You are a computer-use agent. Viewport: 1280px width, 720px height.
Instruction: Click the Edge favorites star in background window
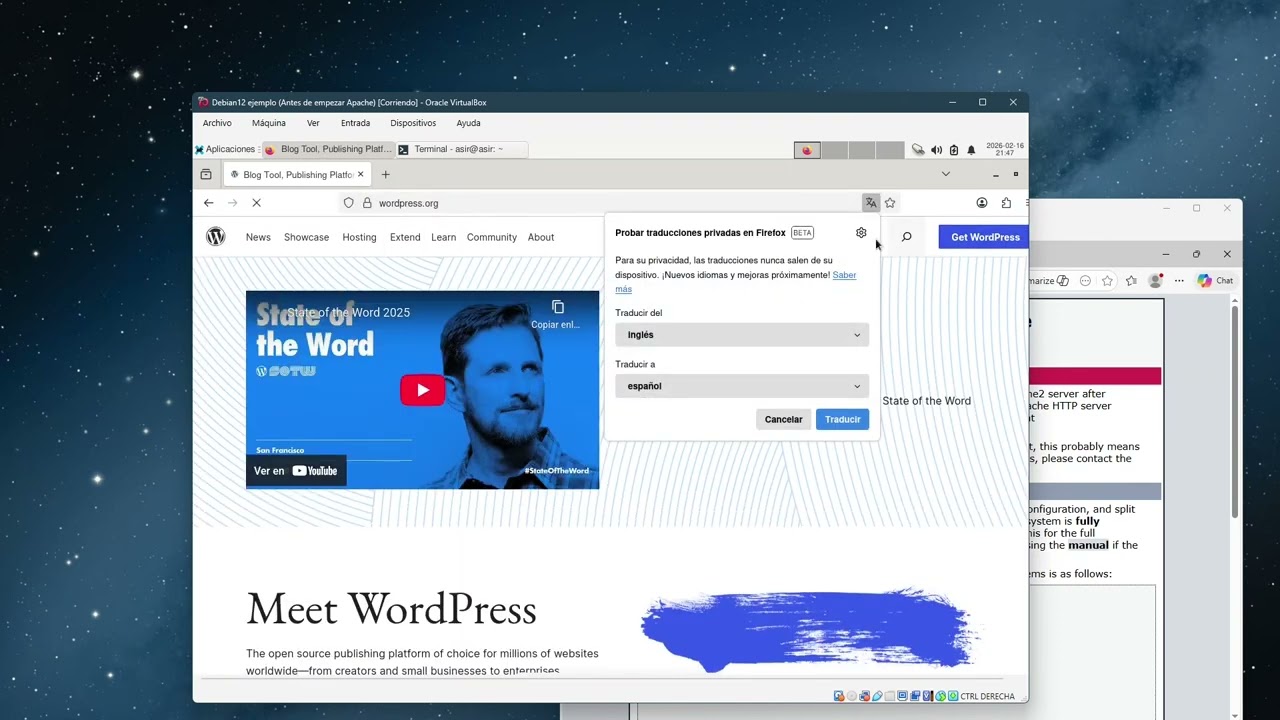[1107, 281]
